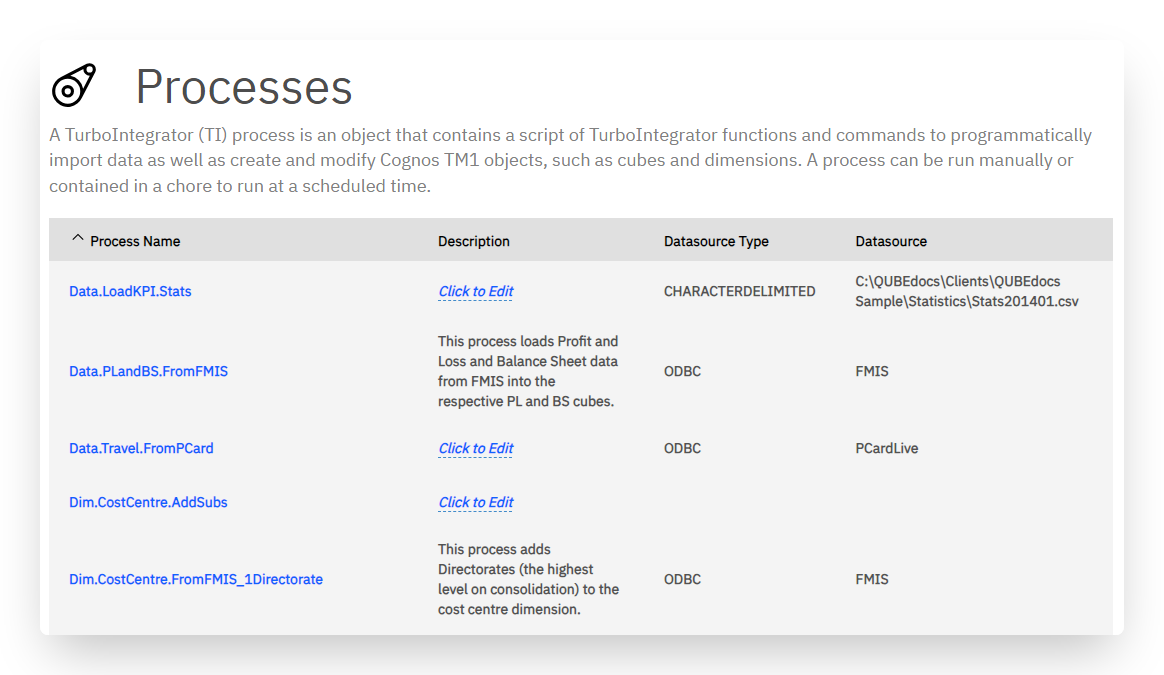Open the Dim.CostCentre.FromFMIS_1Directorate process
1164x675 pixels.
point(196,579)
